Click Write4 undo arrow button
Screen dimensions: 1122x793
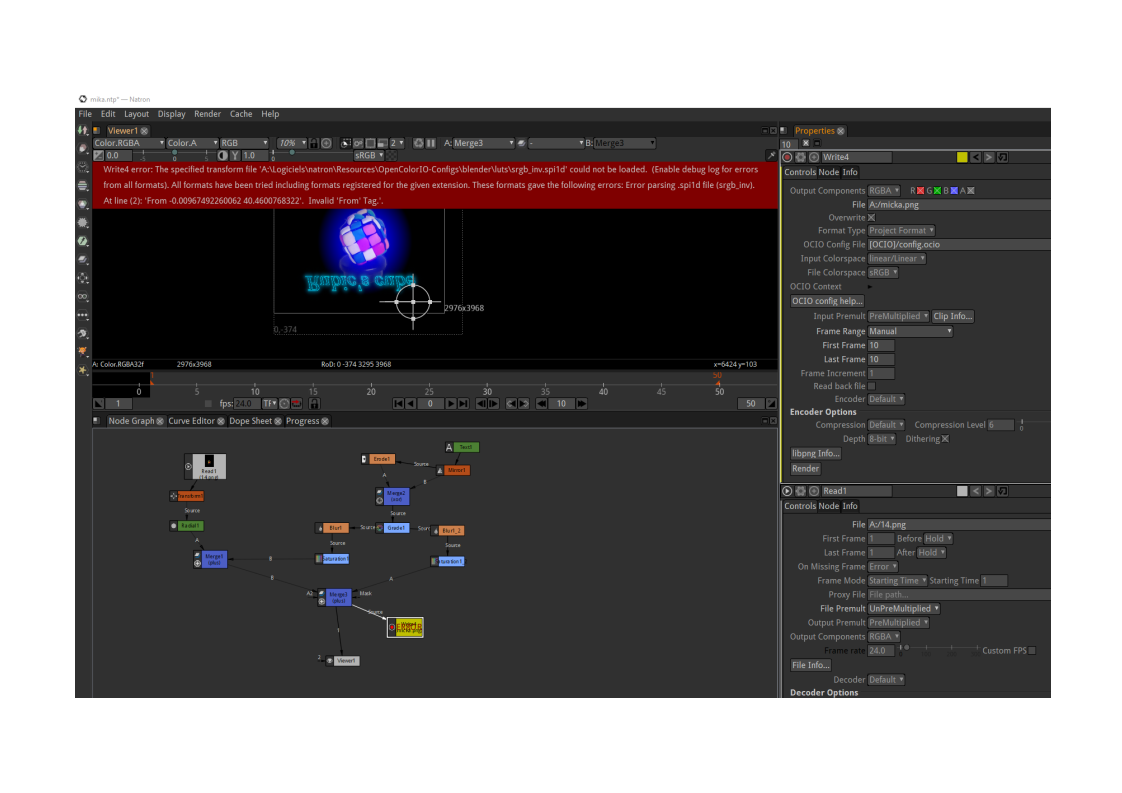[975, 157]
